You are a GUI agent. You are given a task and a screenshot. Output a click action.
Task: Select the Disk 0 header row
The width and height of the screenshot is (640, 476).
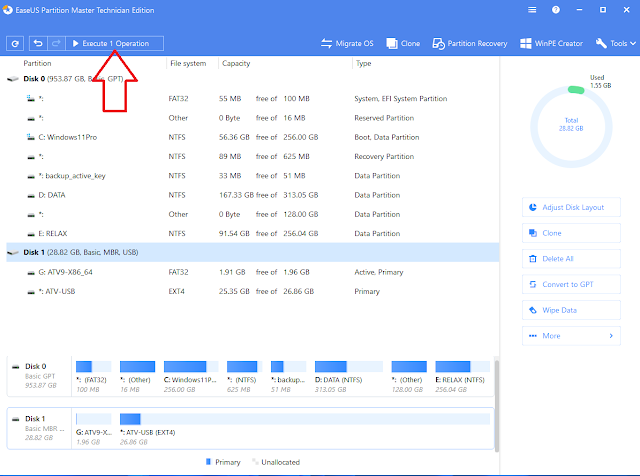click(253, 79)
